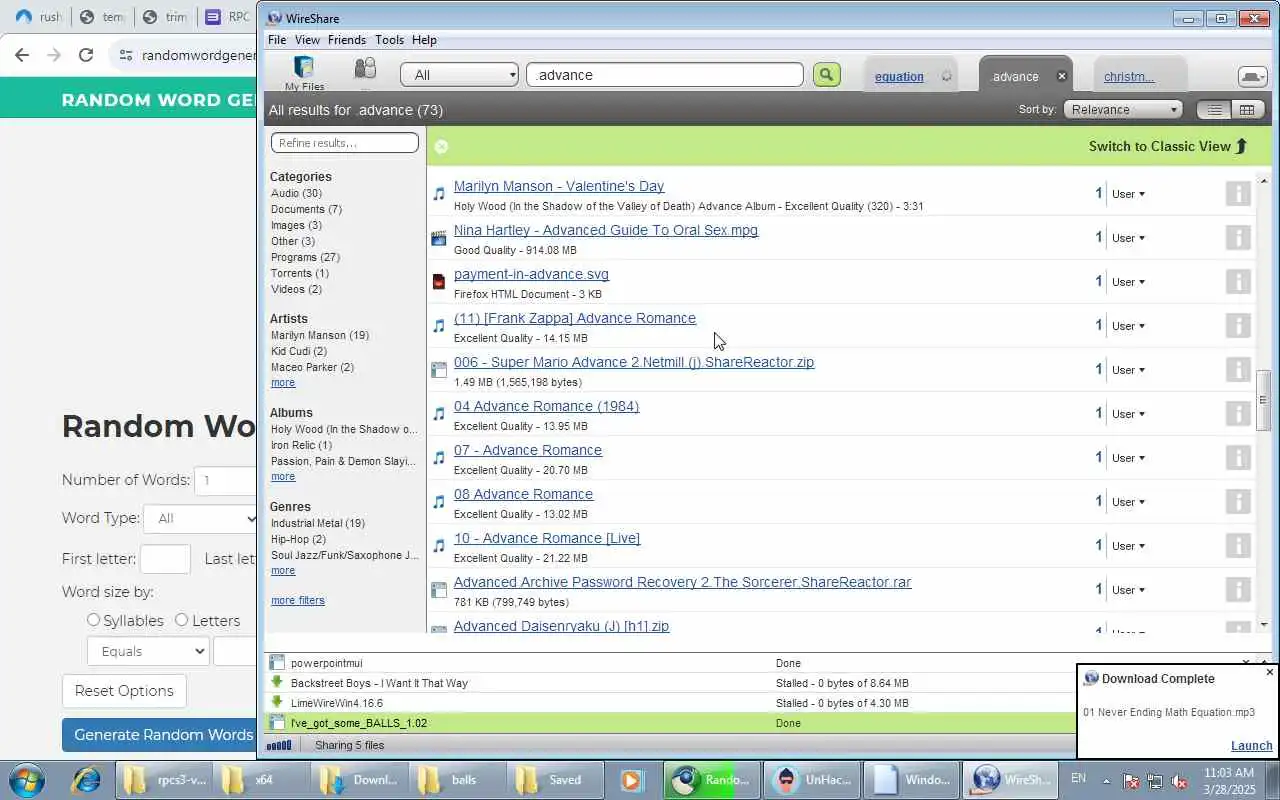
Task: Open the media player taskbar icon
Action: (x=631, y=780)
